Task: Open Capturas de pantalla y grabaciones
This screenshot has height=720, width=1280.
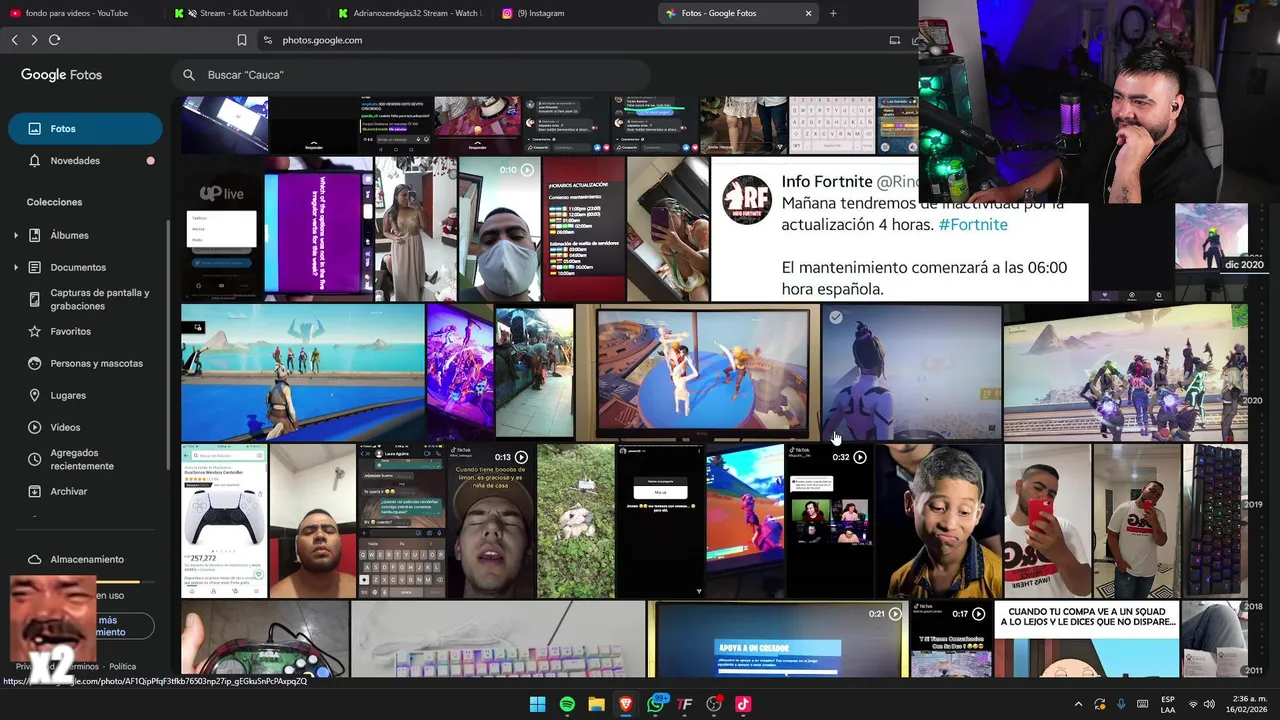Action: coord(90,299)
